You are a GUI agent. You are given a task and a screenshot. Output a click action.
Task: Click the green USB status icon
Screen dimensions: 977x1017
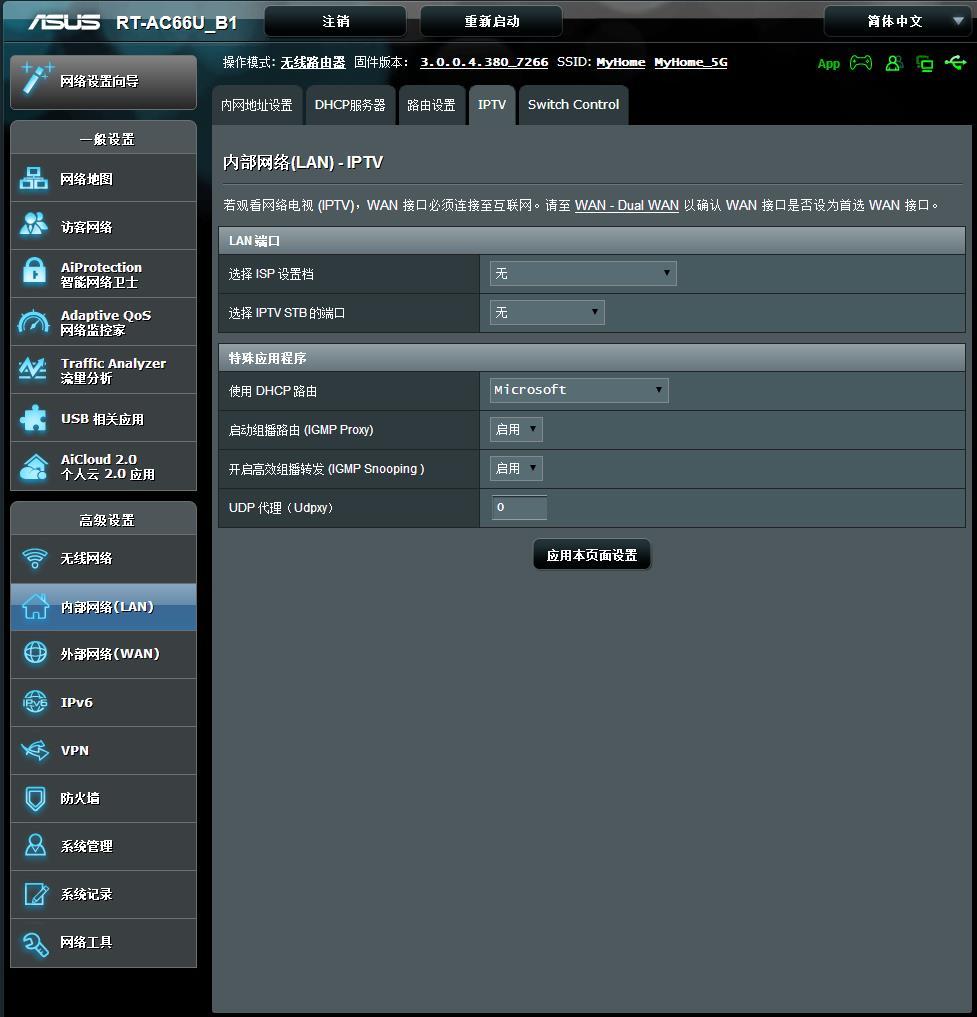[955, 63]
